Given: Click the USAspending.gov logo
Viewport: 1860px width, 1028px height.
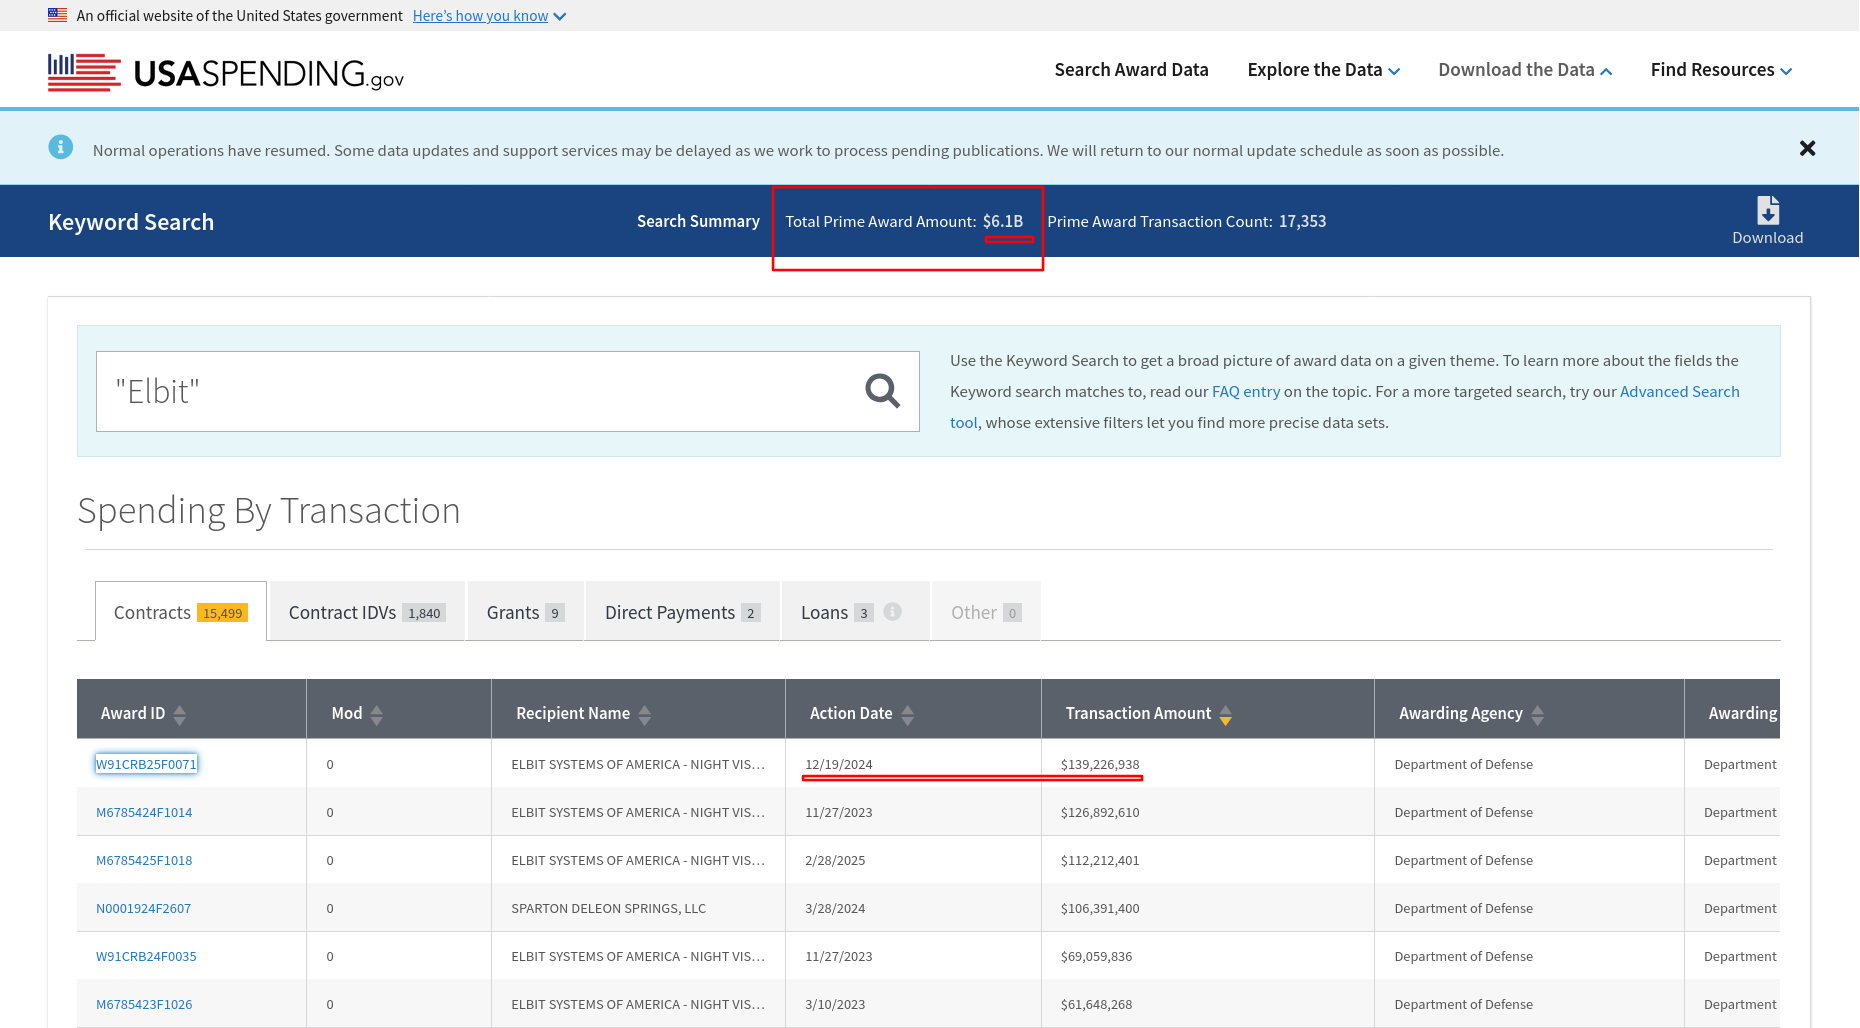Looking at the screenshot, I should 226,72.
